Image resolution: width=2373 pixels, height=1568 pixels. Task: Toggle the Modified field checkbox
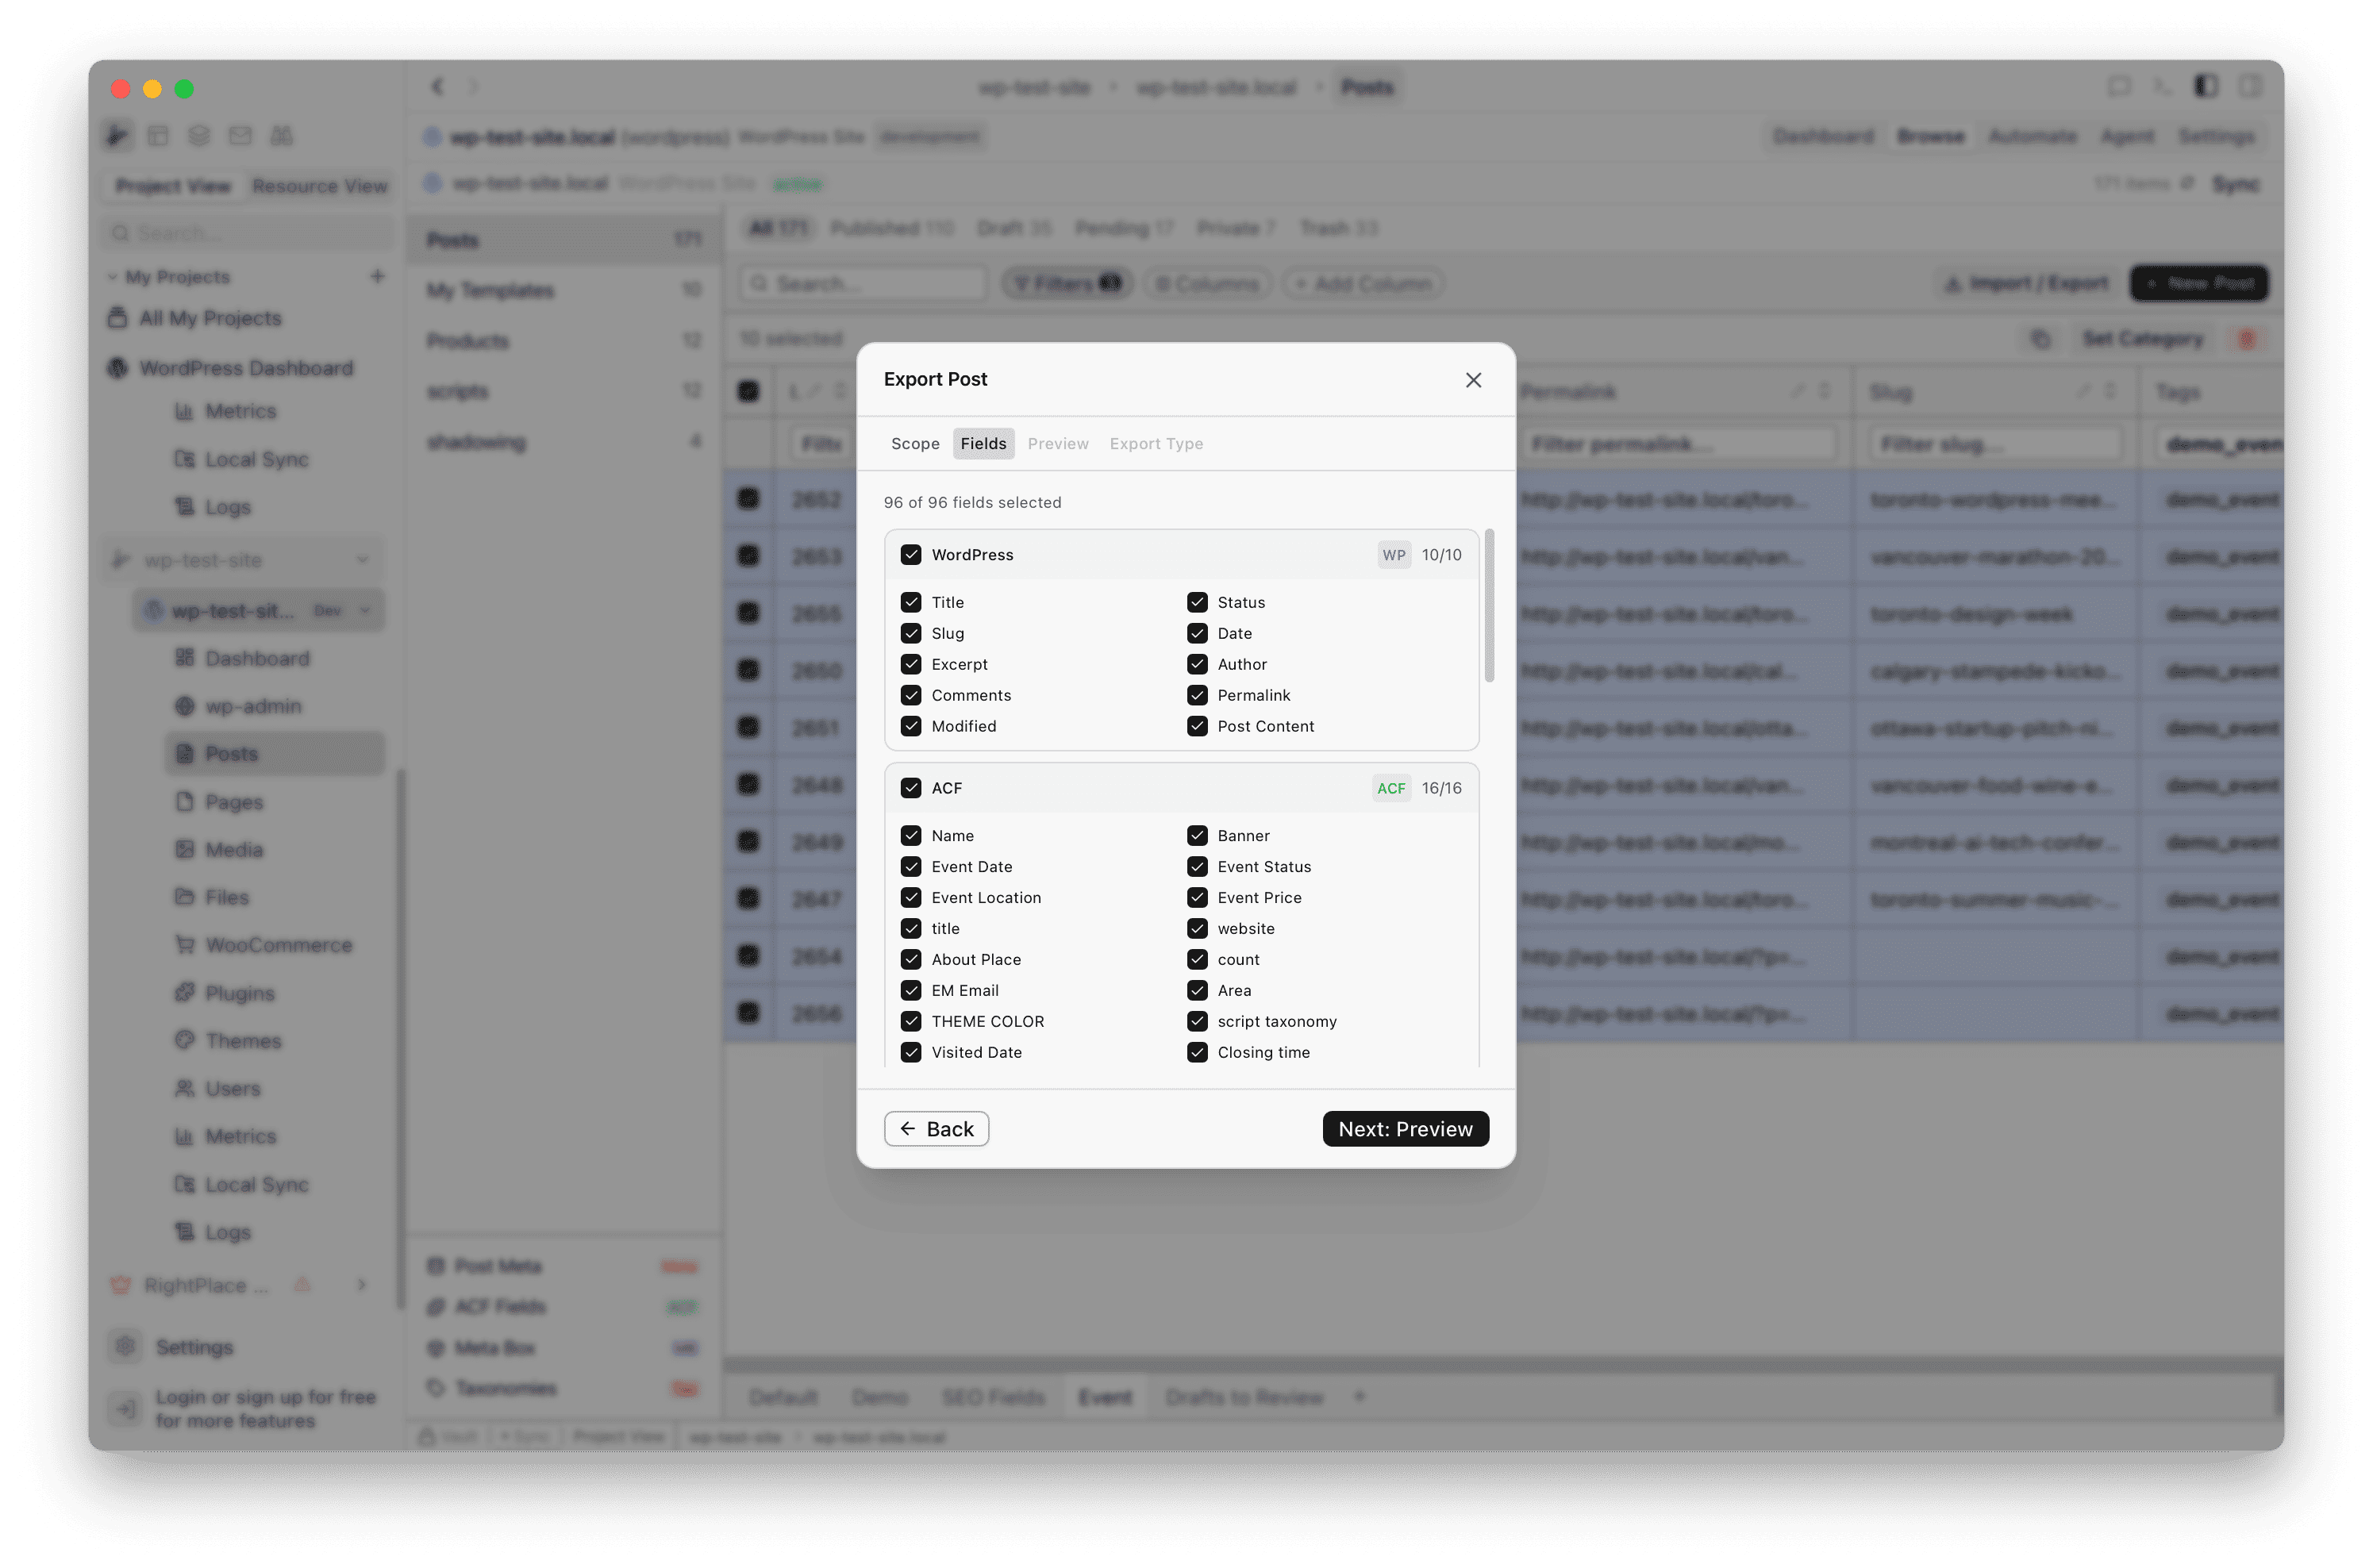click(910, 726)
